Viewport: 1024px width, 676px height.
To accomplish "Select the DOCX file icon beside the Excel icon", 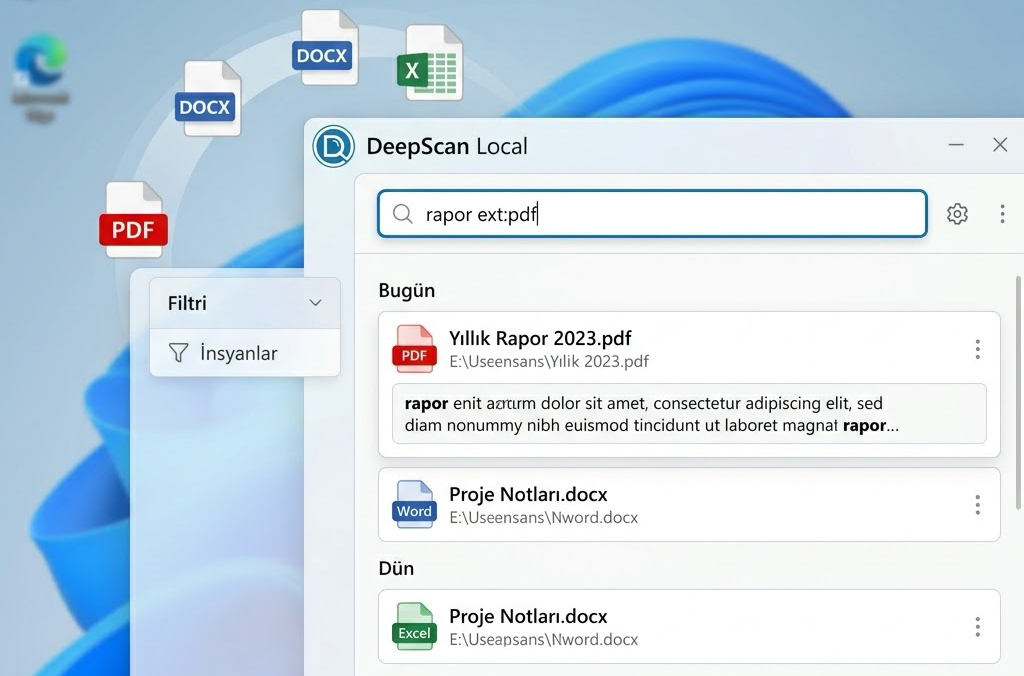I will coord(325,48).
